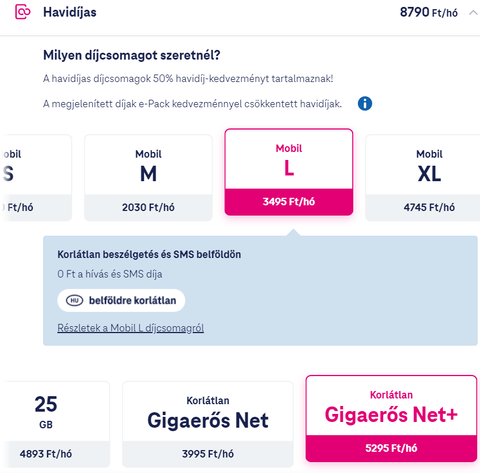Open Részletek a Mobil L díjcsomagról link

(x=130, y=328)
